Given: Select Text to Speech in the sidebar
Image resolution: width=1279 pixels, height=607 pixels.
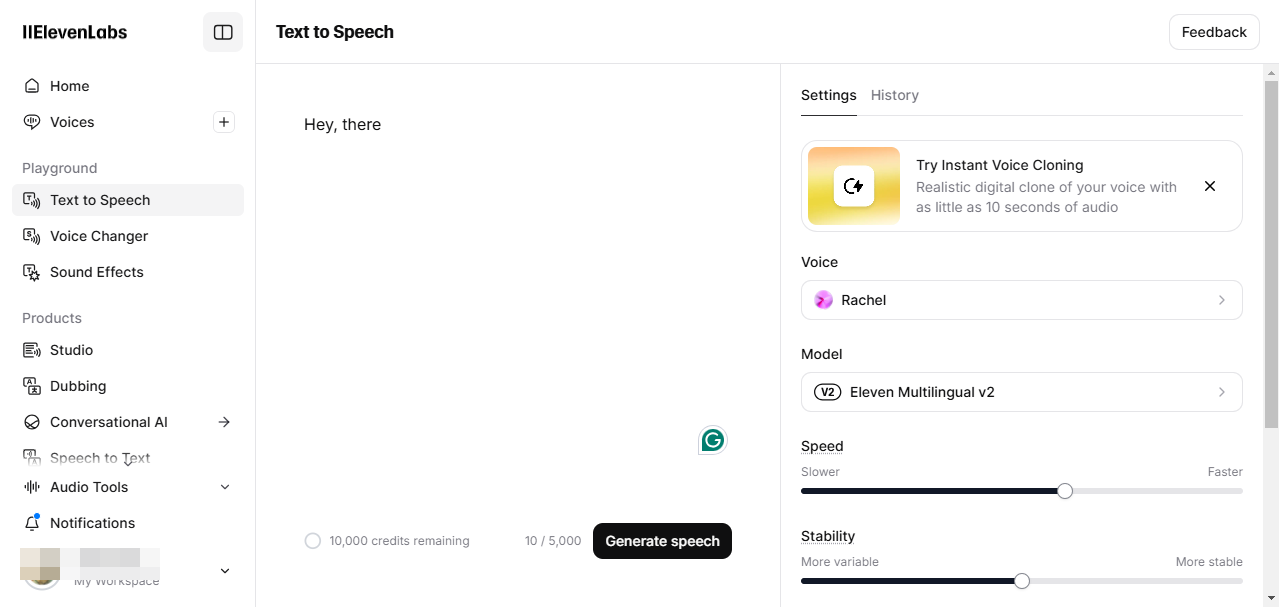Looking at the screenshot, I should coord(100,200).
